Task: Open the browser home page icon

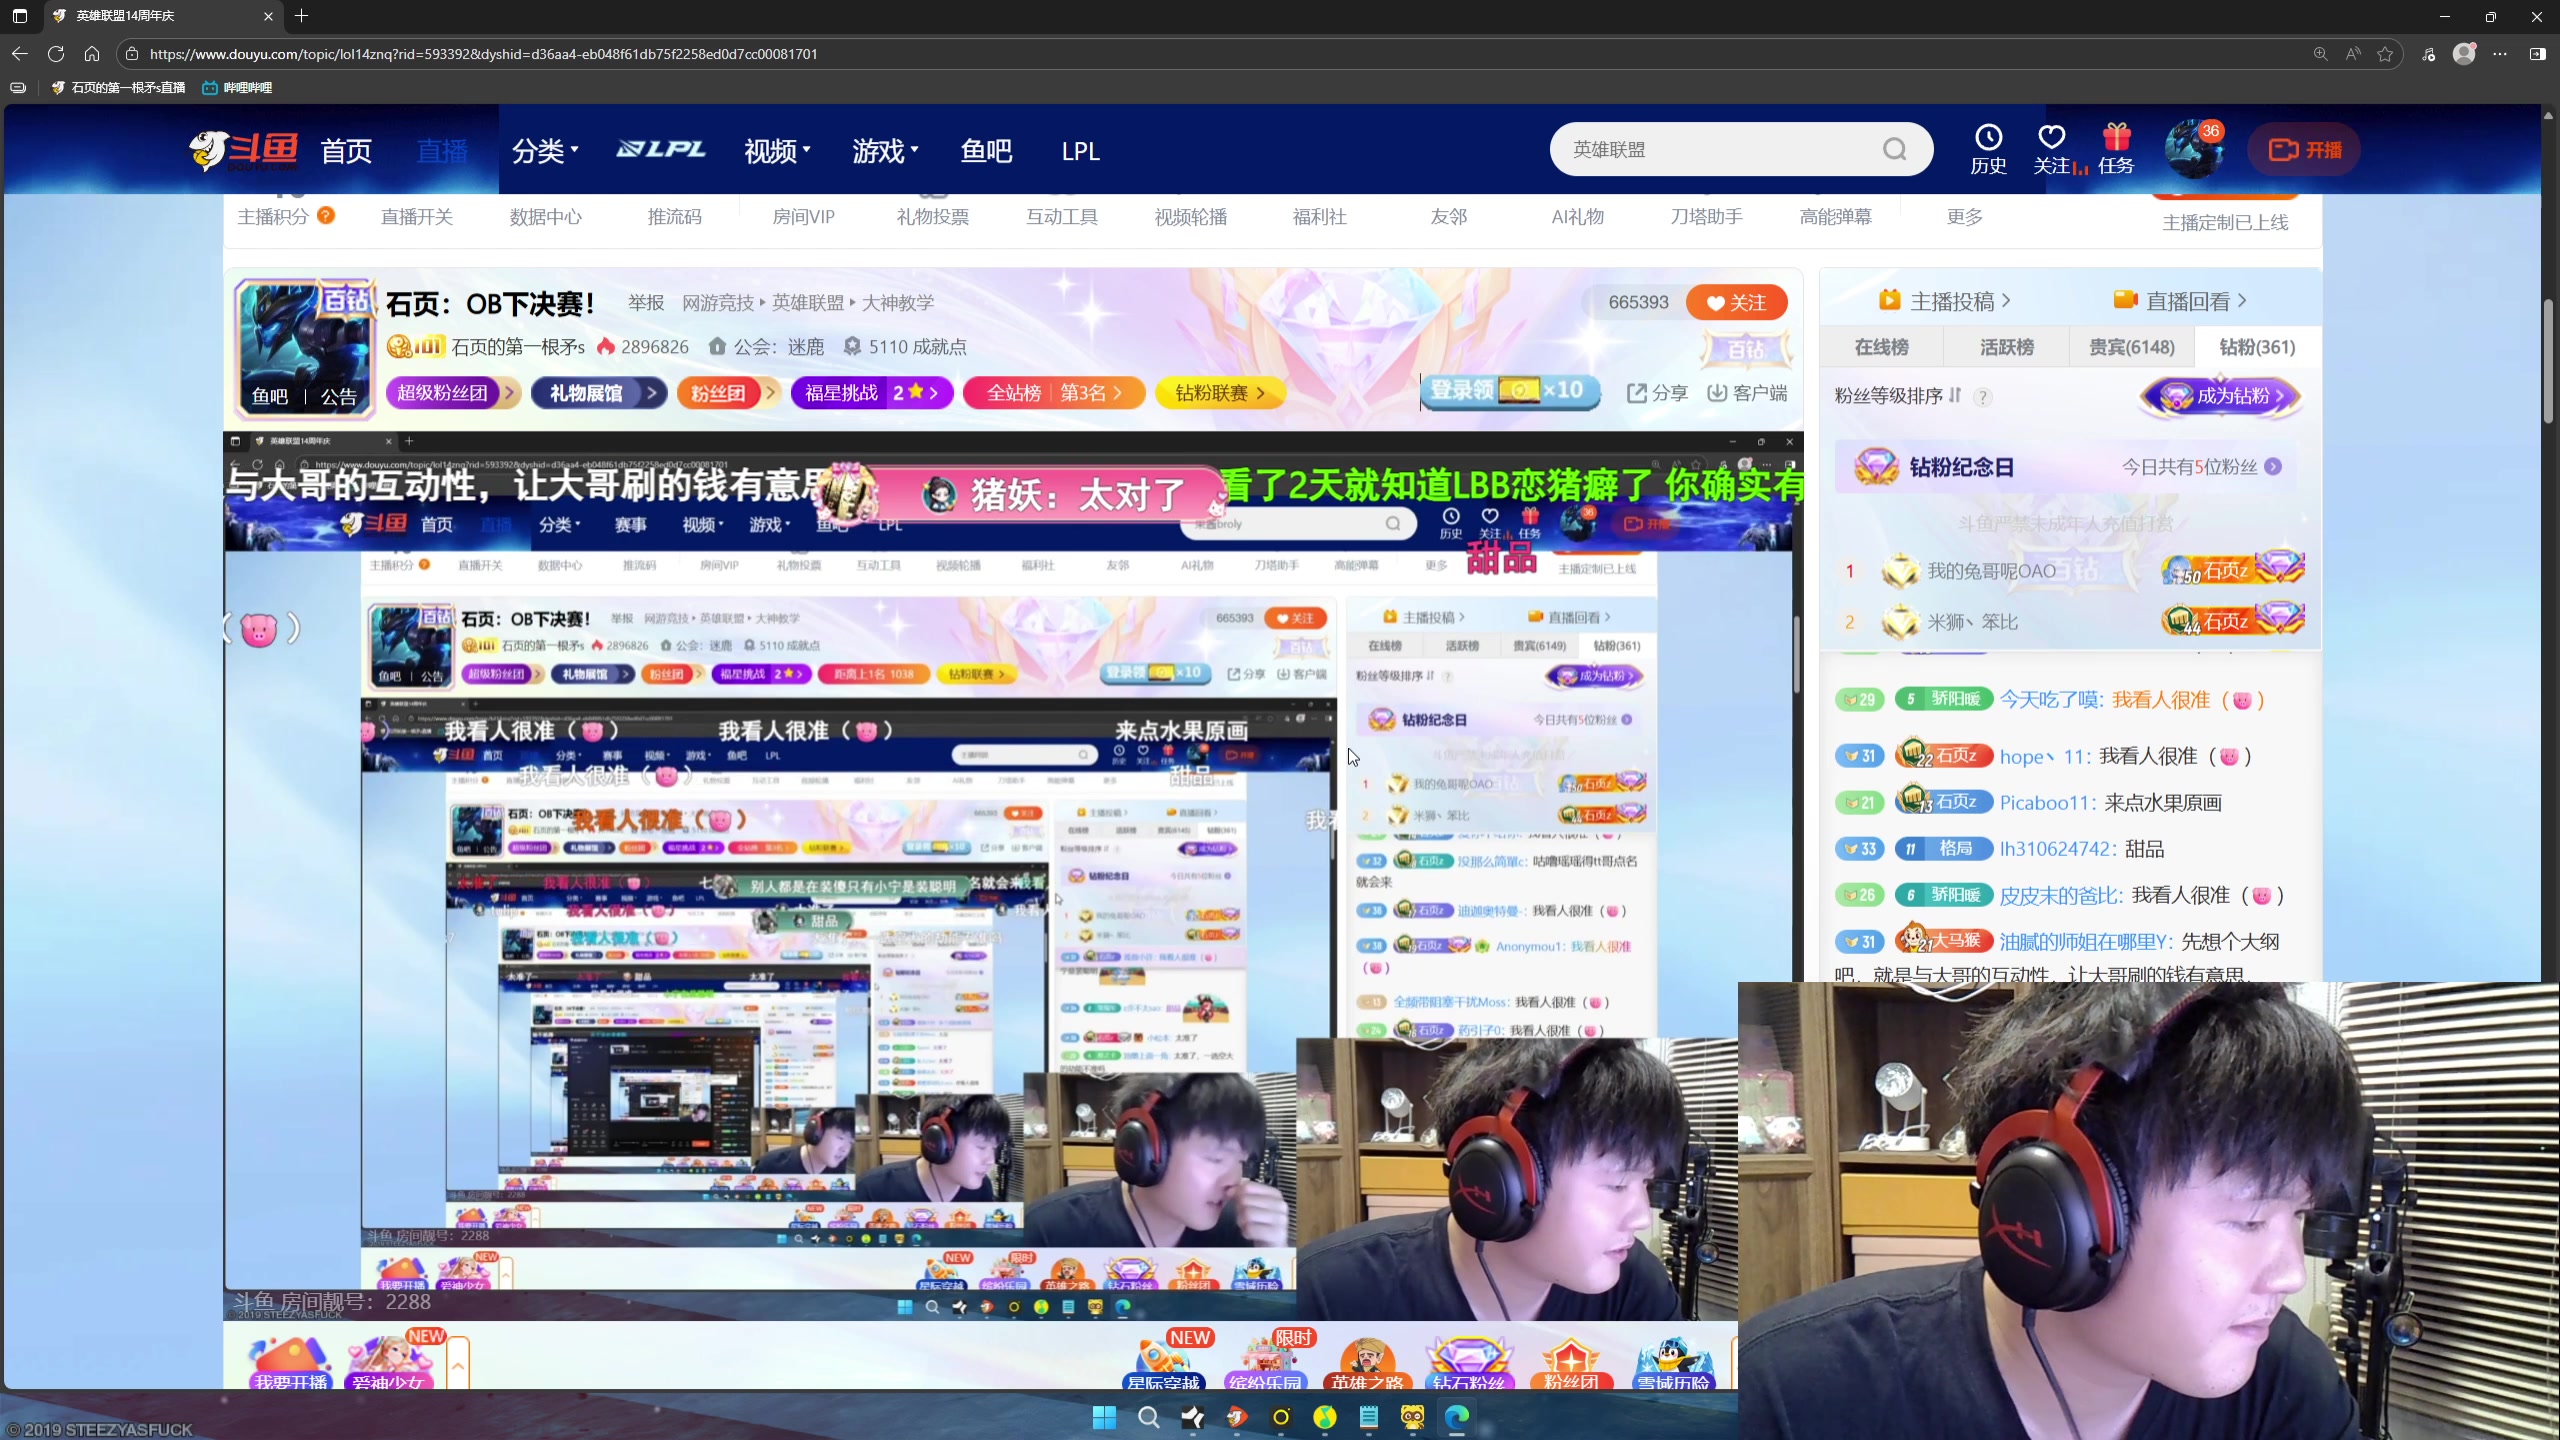Action: [x=92, y=54]
